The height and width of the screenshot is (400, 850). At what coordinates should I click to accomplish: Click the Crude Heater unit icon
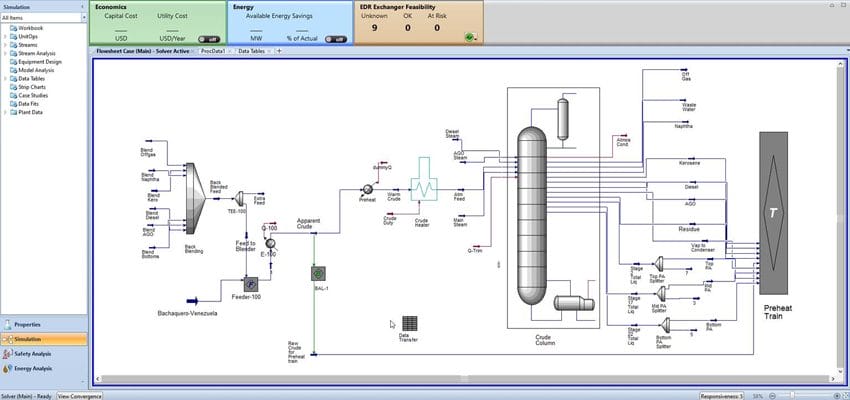423,188
